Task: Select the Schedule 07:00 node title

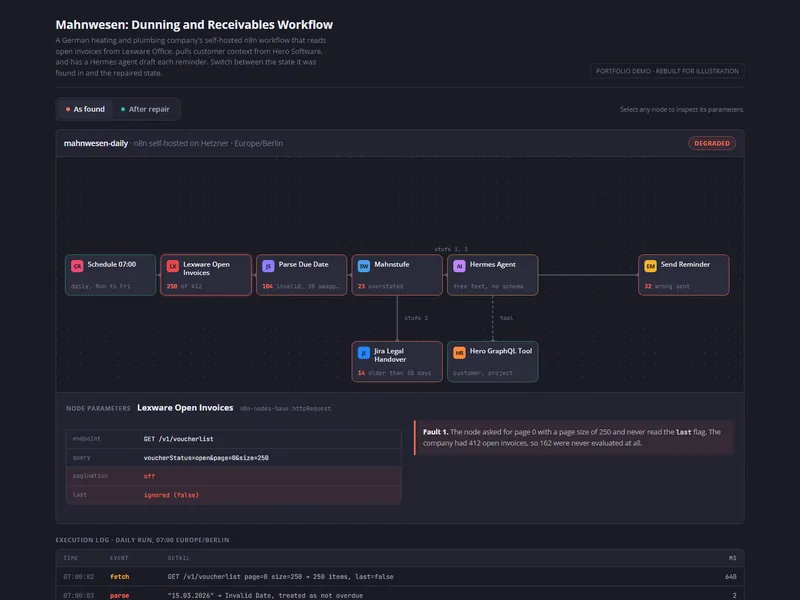Action: (x=112, y=264)
